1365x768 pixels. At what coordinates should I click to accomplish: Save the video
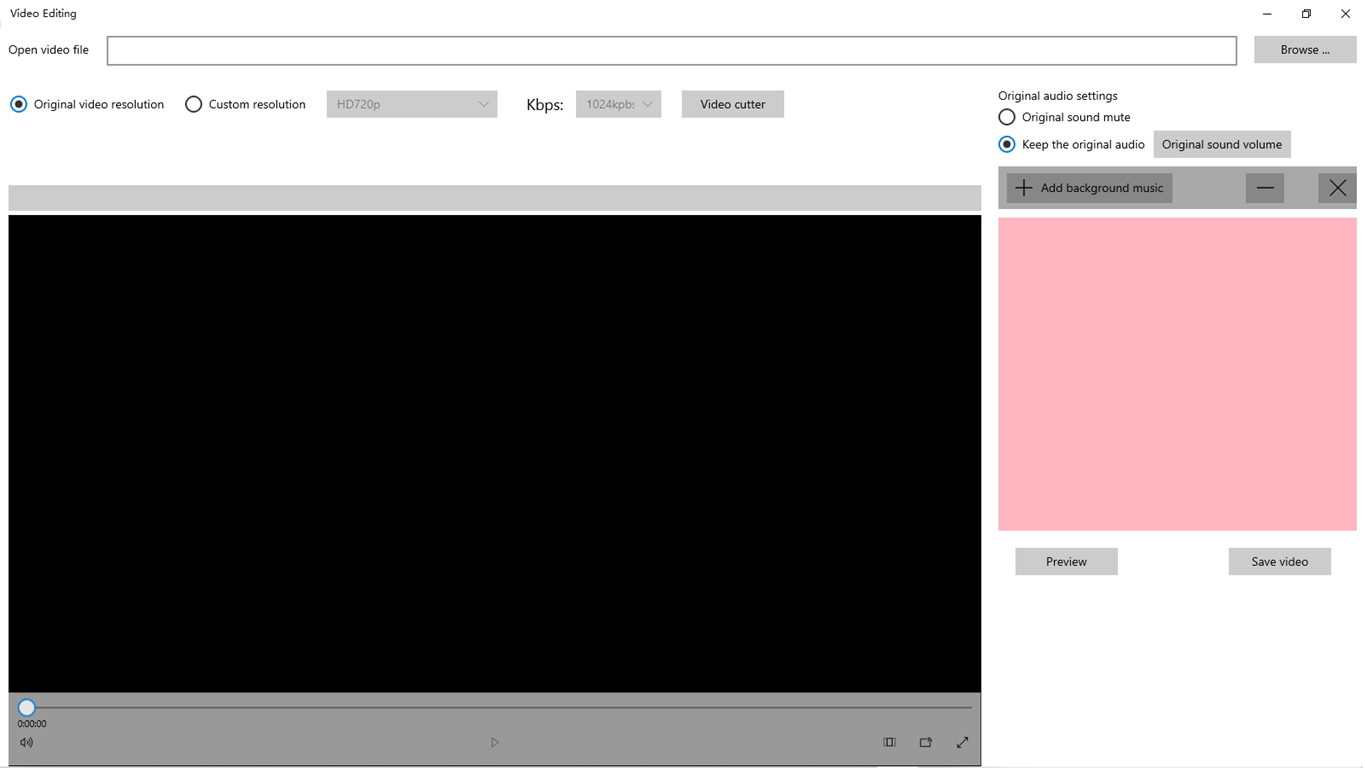[1279, 561]
